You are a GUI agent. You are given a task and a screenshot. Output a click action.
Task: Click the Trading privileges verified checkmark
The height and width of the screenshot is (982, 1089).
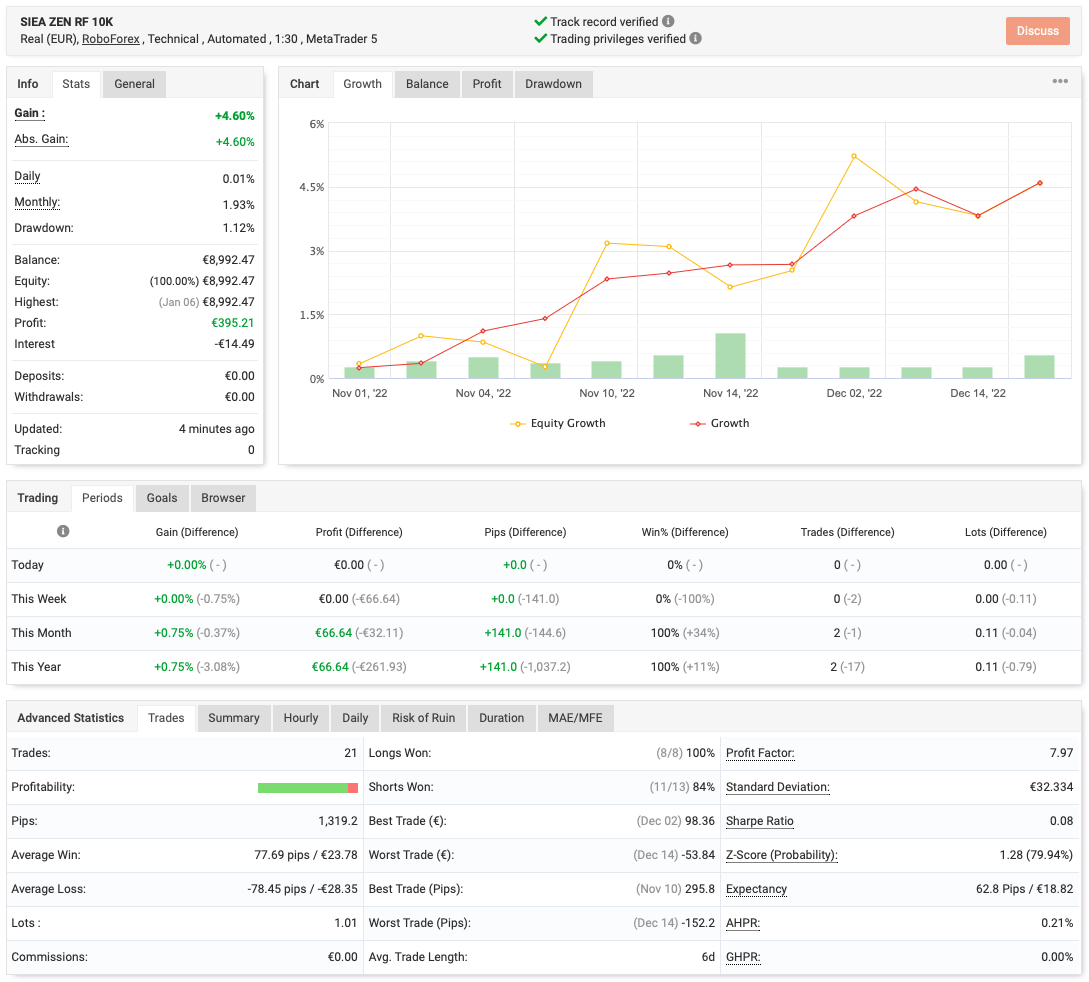(x=540, y=39)
